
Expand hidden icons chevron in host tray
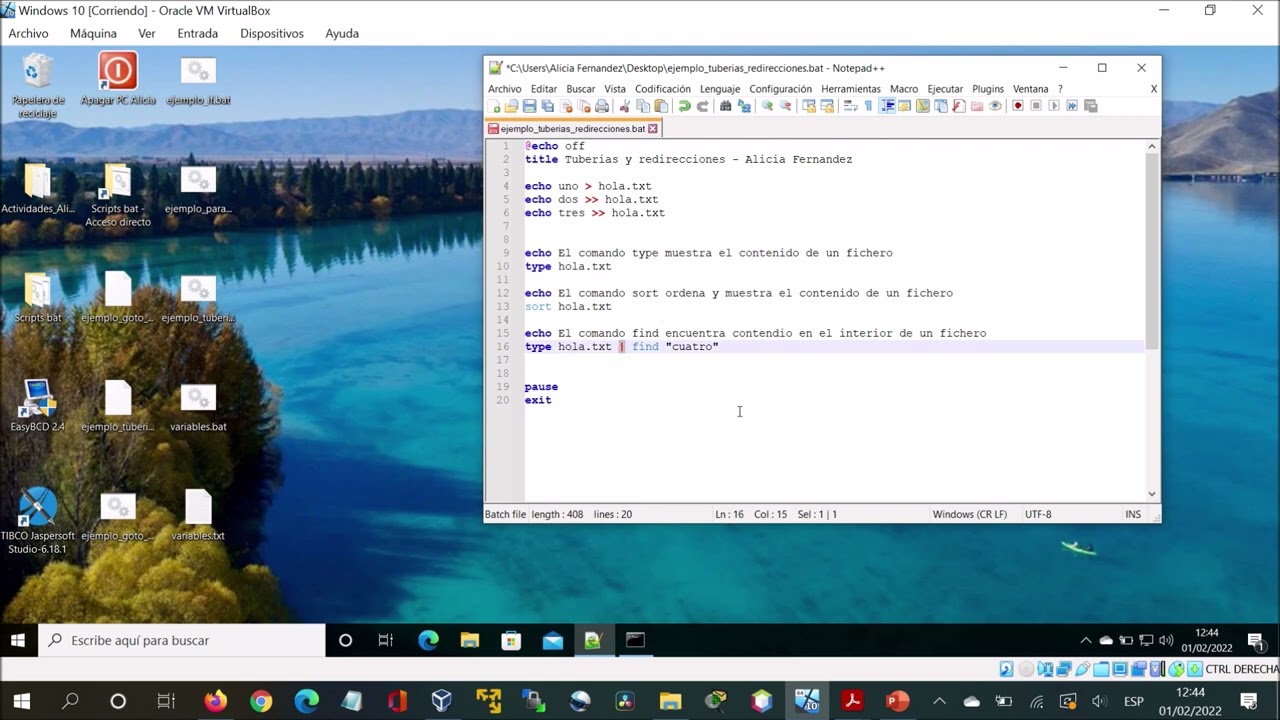click(939, 701)
